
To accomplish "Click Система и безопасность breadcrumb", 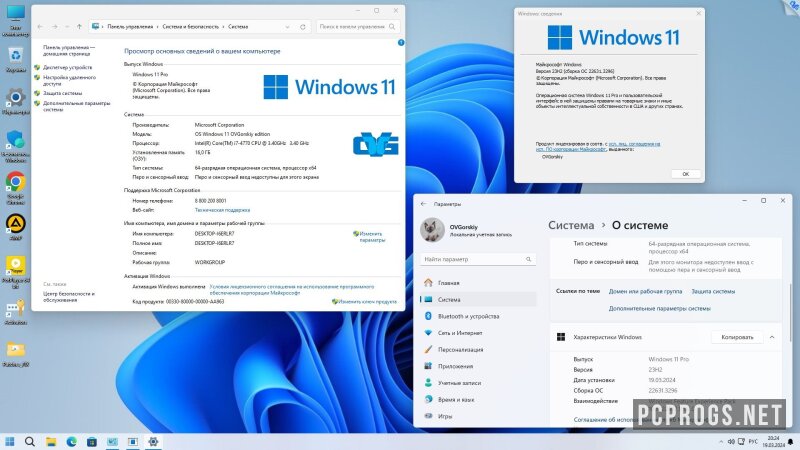I will [190, 27].
